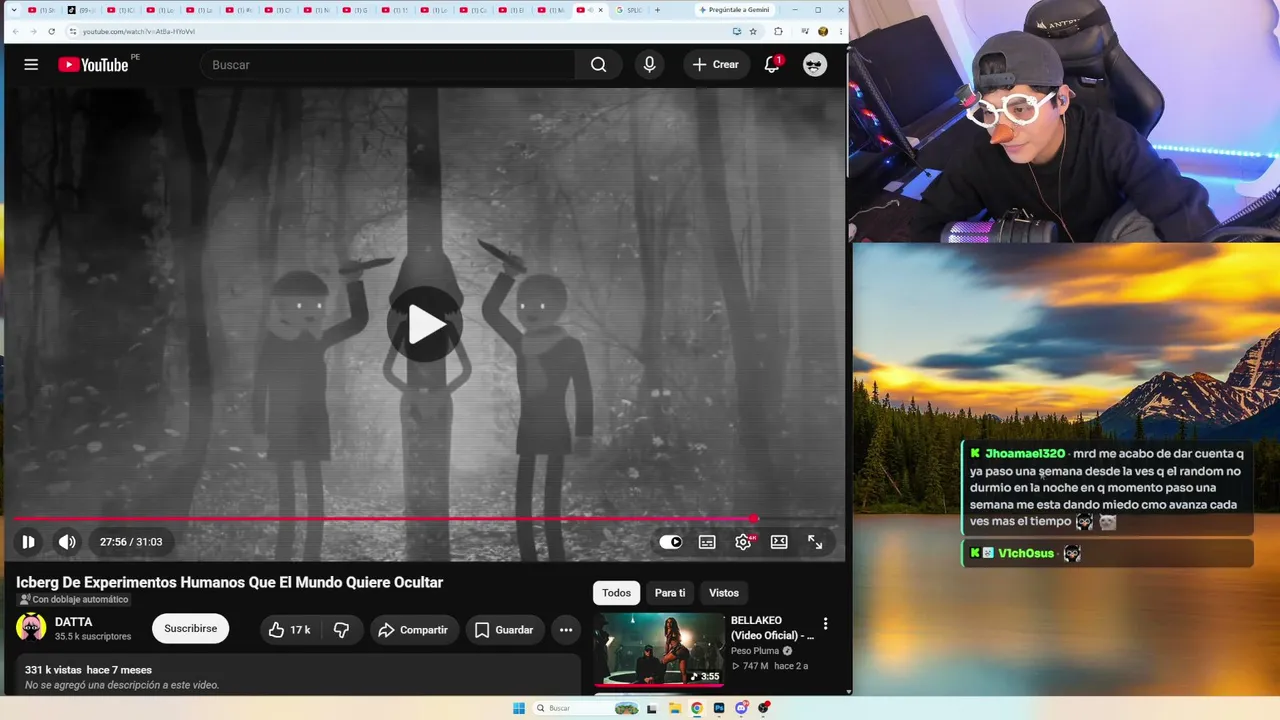Open the DATTA channel name link
This screenshot has height=720, width=1280.
74,622
